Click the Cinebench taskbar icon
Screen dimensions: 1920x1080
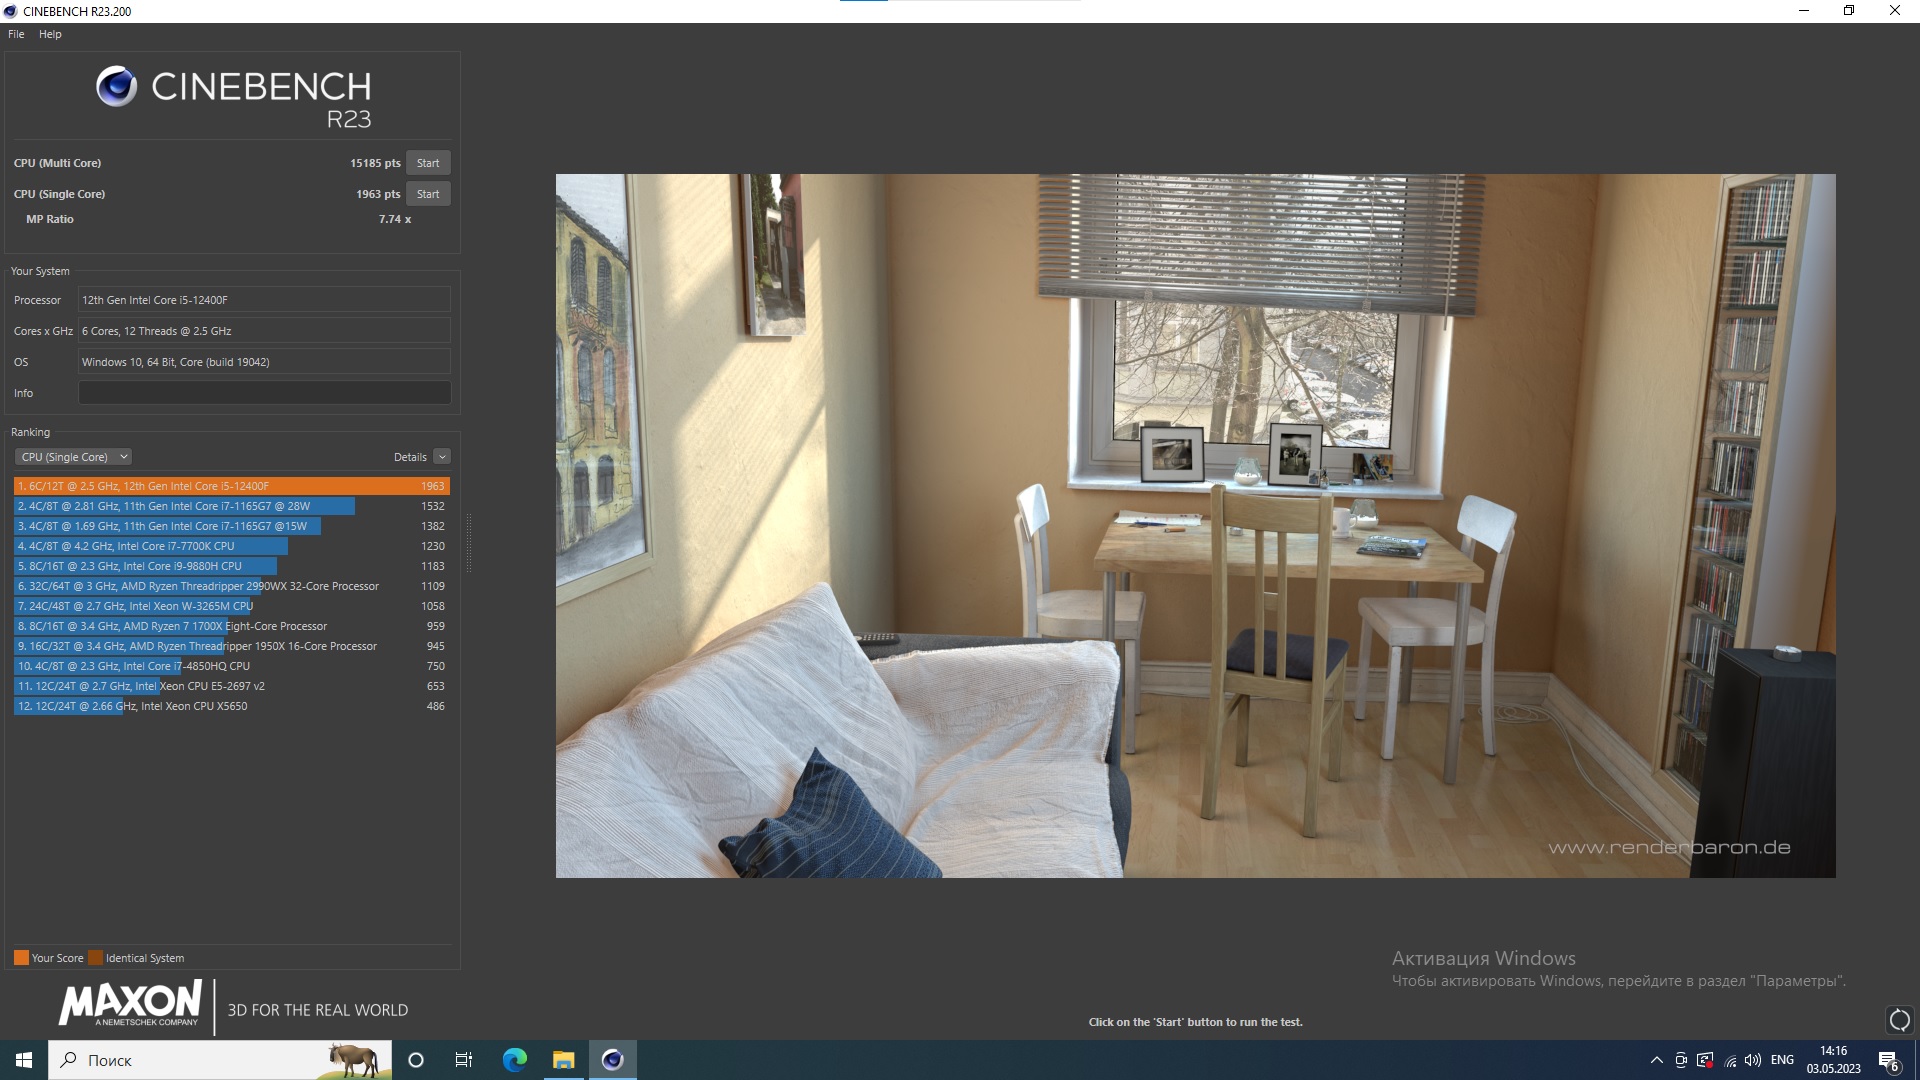tap(613, 1060)
